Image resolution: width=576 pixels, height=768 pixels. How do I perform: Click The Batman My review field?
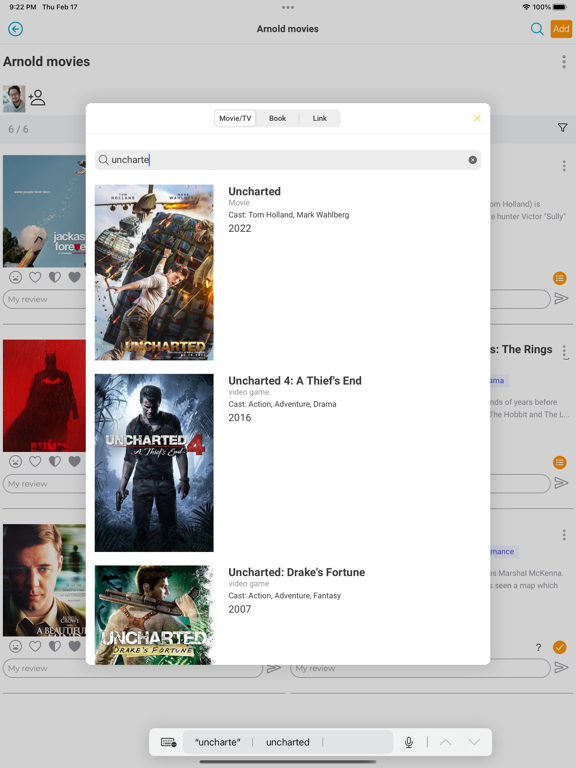pyautogui.click(x=45, y=483)
